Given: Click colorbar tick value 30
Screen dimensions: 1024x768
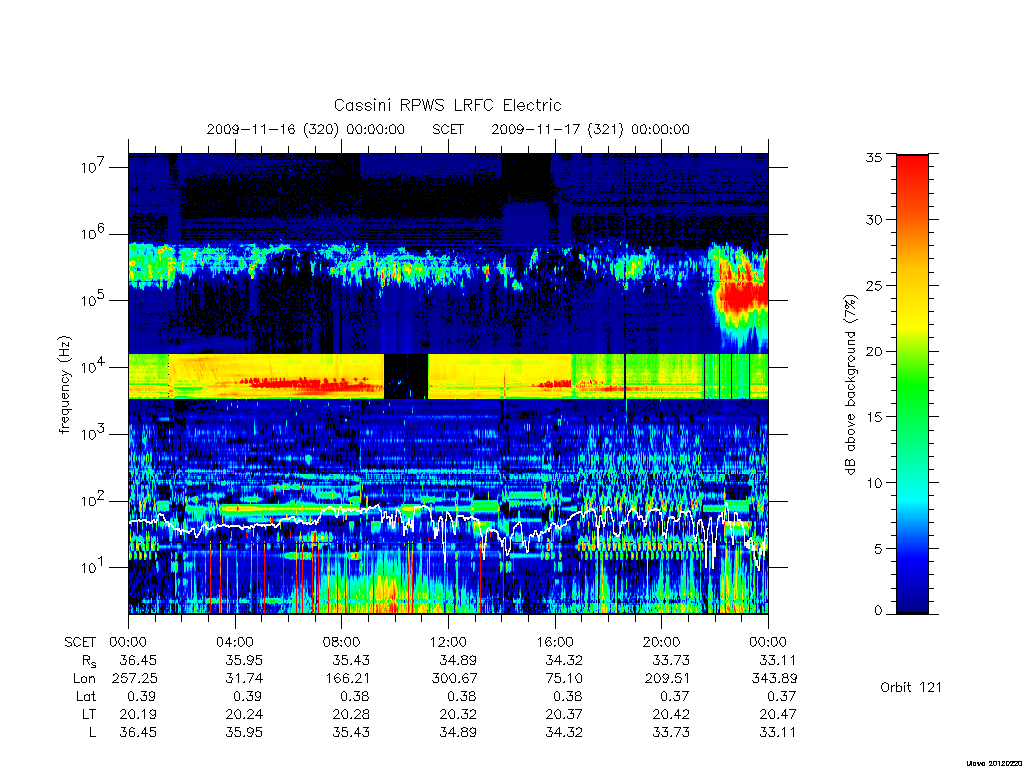Looking at the screenshot, I should point(874,220).
